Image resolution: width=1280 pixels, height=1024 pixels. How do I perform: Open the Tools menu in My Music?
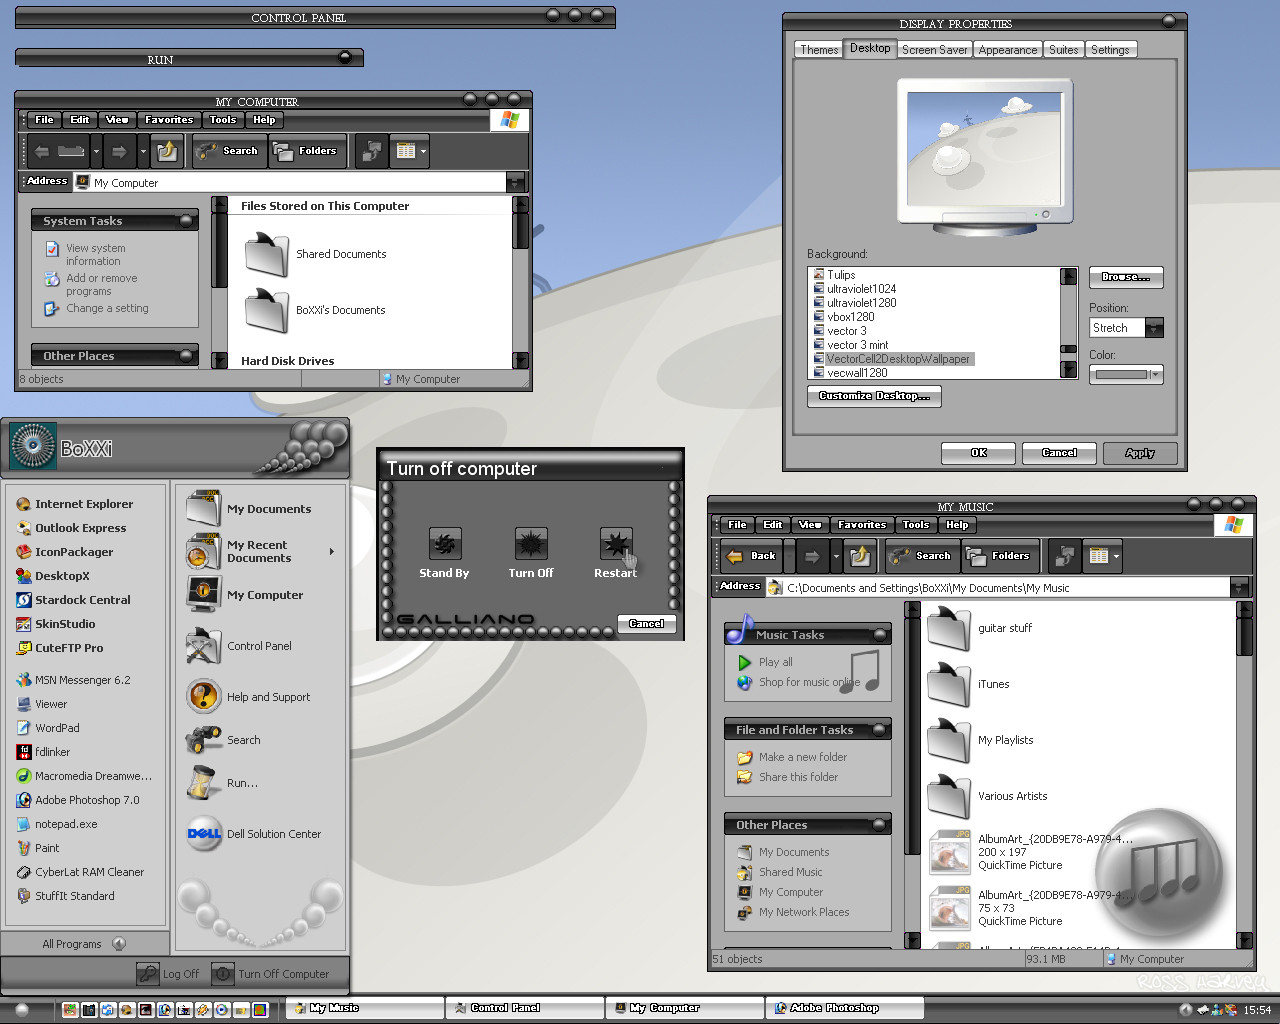(916, 525)
